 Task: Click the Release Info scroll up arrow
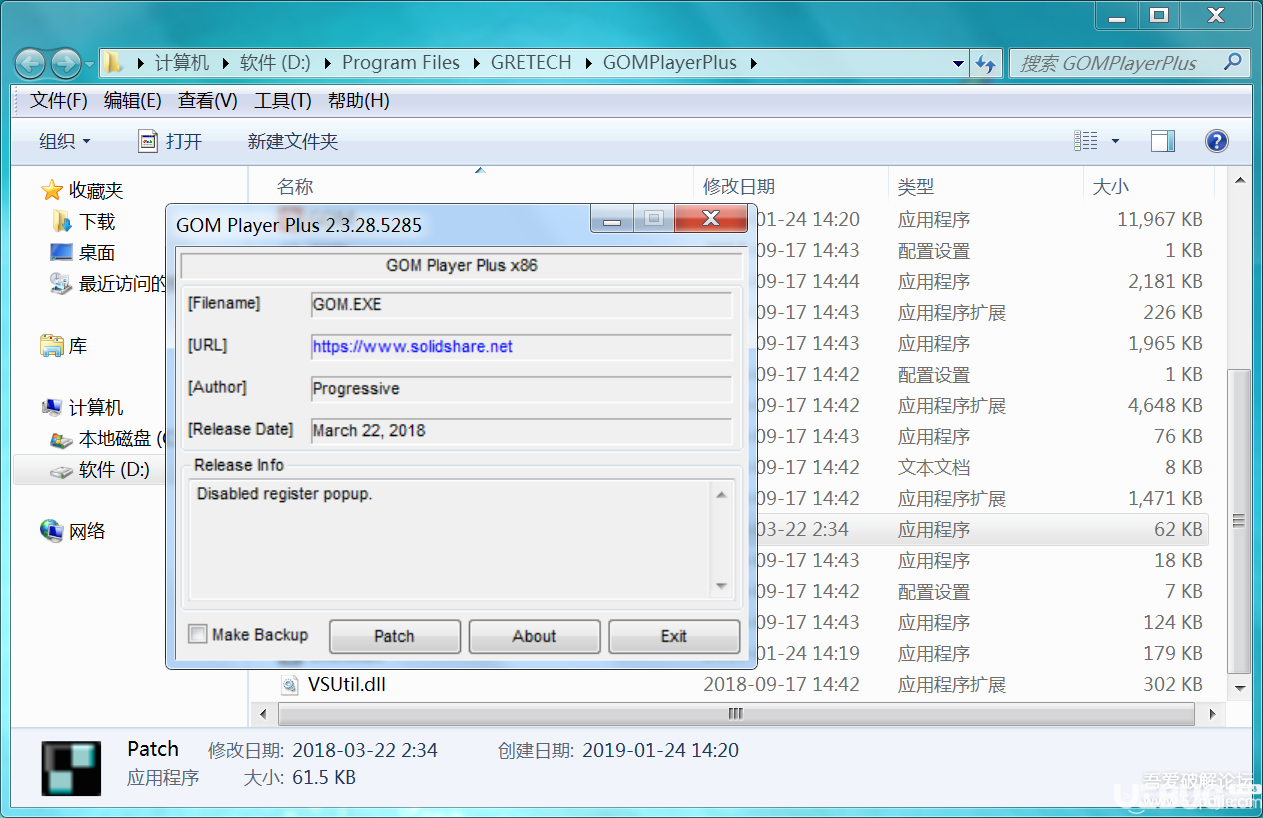point(721,494)
